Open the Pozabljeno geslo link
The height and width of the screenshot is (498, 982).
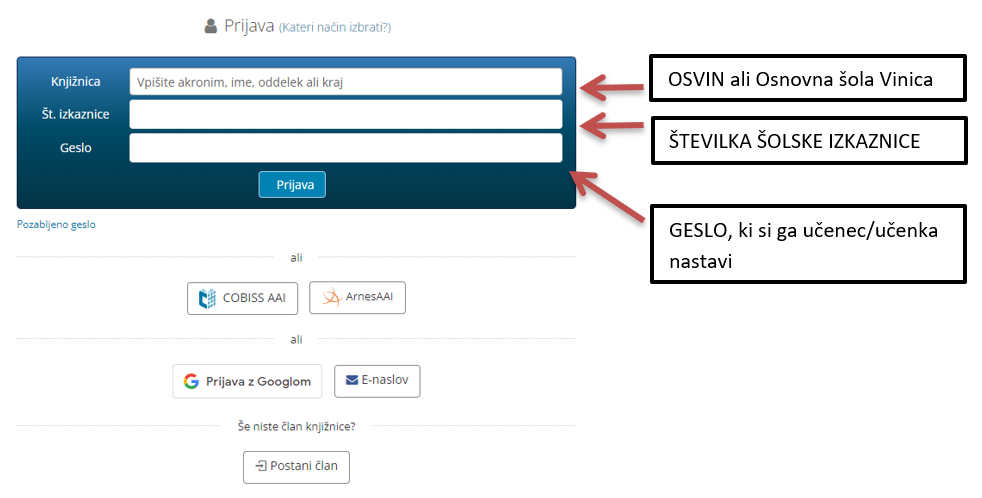point(56,224)
